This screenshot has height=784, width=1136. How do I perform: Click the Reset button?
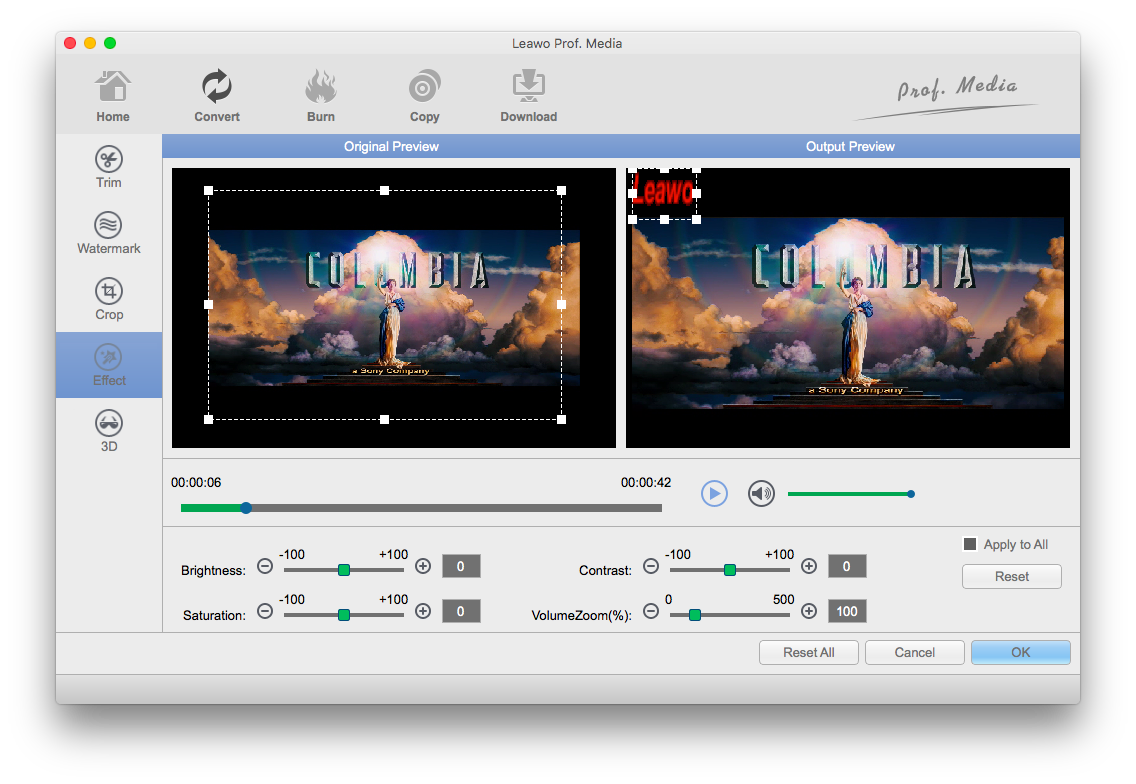(1011, 576)
